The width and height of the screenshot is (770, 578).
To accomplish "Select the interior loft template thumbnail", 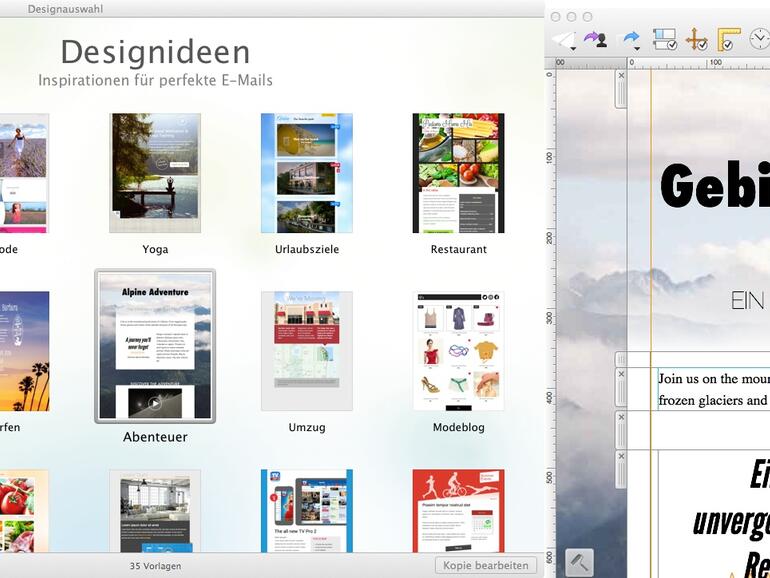I will (155, 511).
